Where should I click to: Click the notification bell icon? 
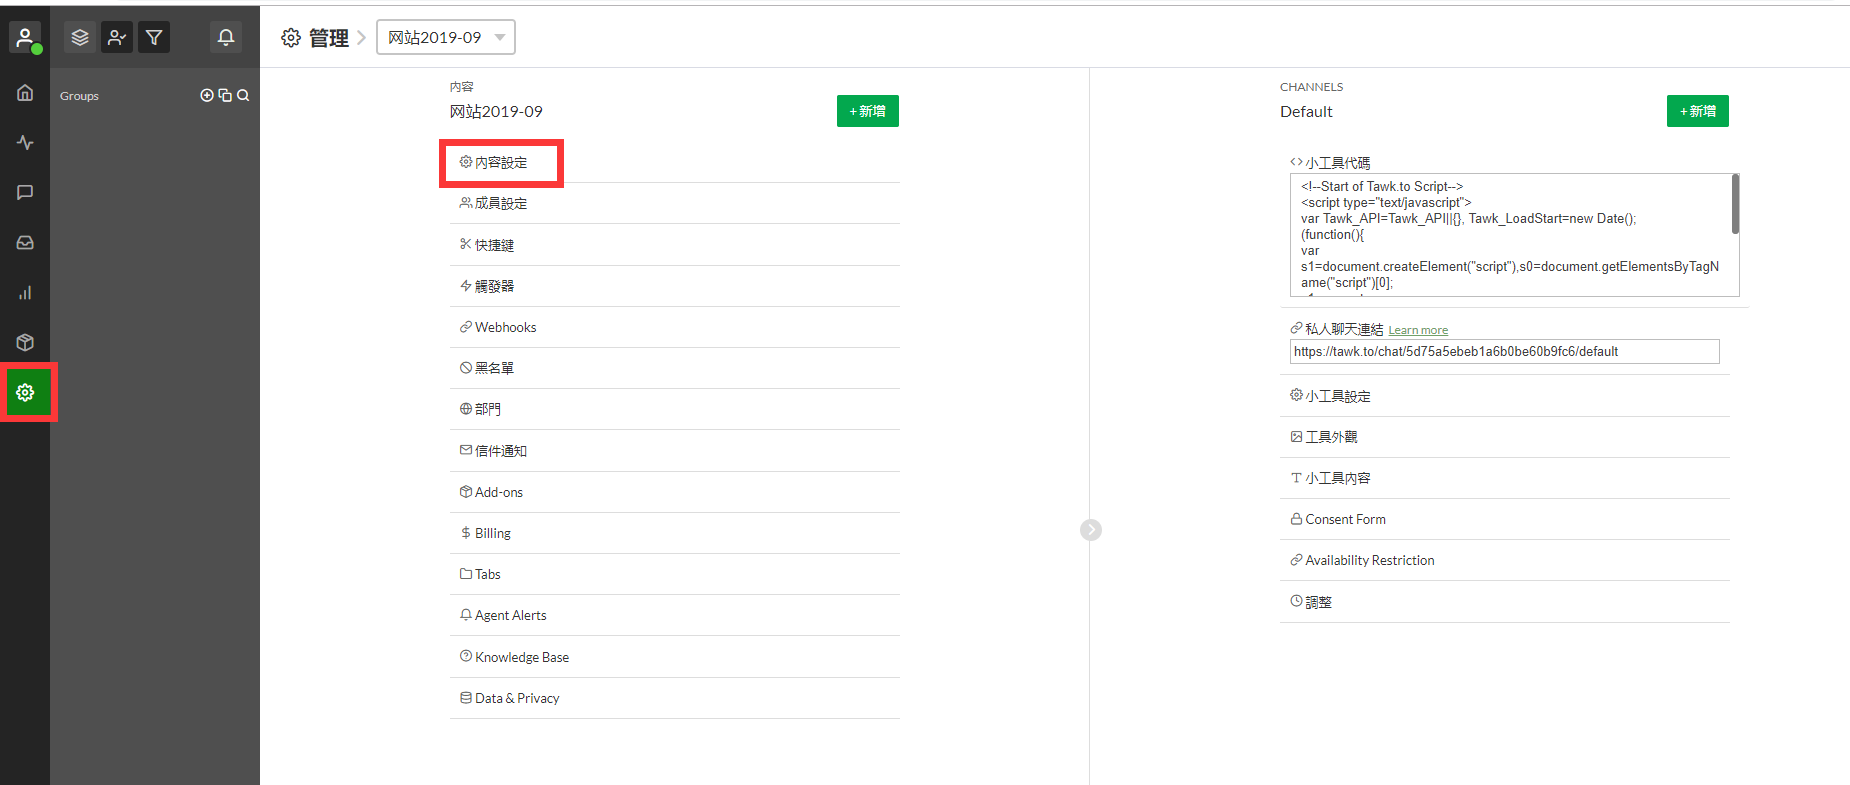(226, 37)
